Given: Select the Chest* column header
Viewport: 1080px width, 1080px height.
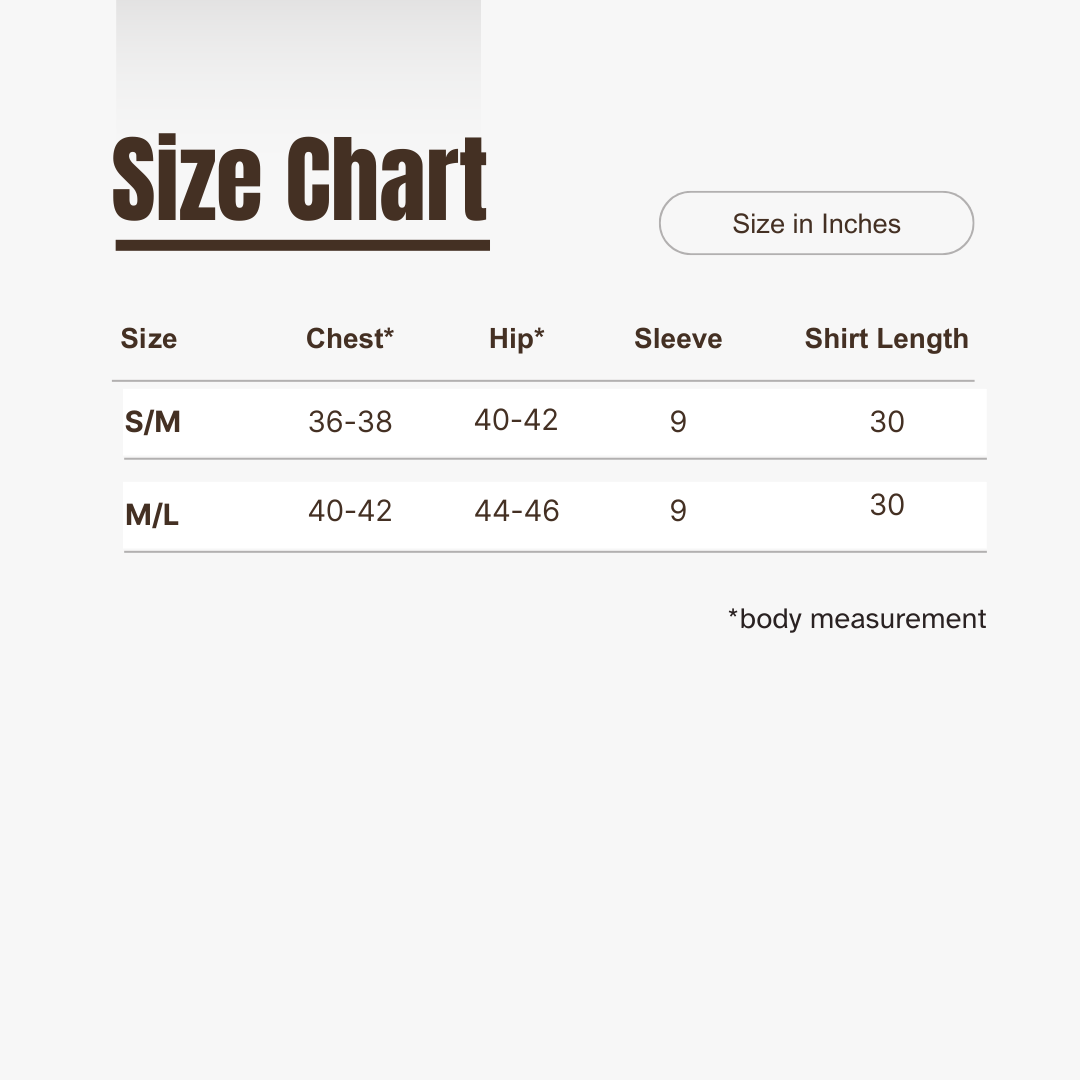Looking at the screenshot, I should [x=350, y=339].
